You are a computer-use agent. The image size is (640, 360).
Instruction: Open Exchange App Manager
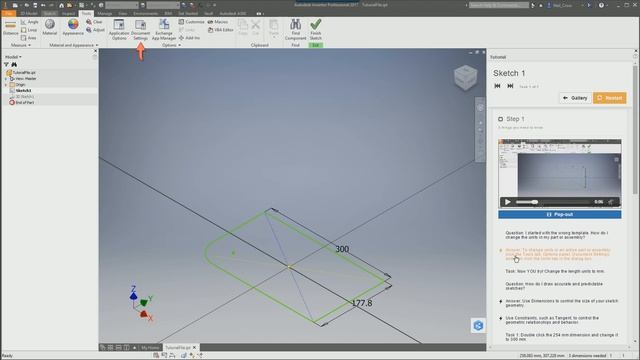pyautogui.click(x=164, y=30)
